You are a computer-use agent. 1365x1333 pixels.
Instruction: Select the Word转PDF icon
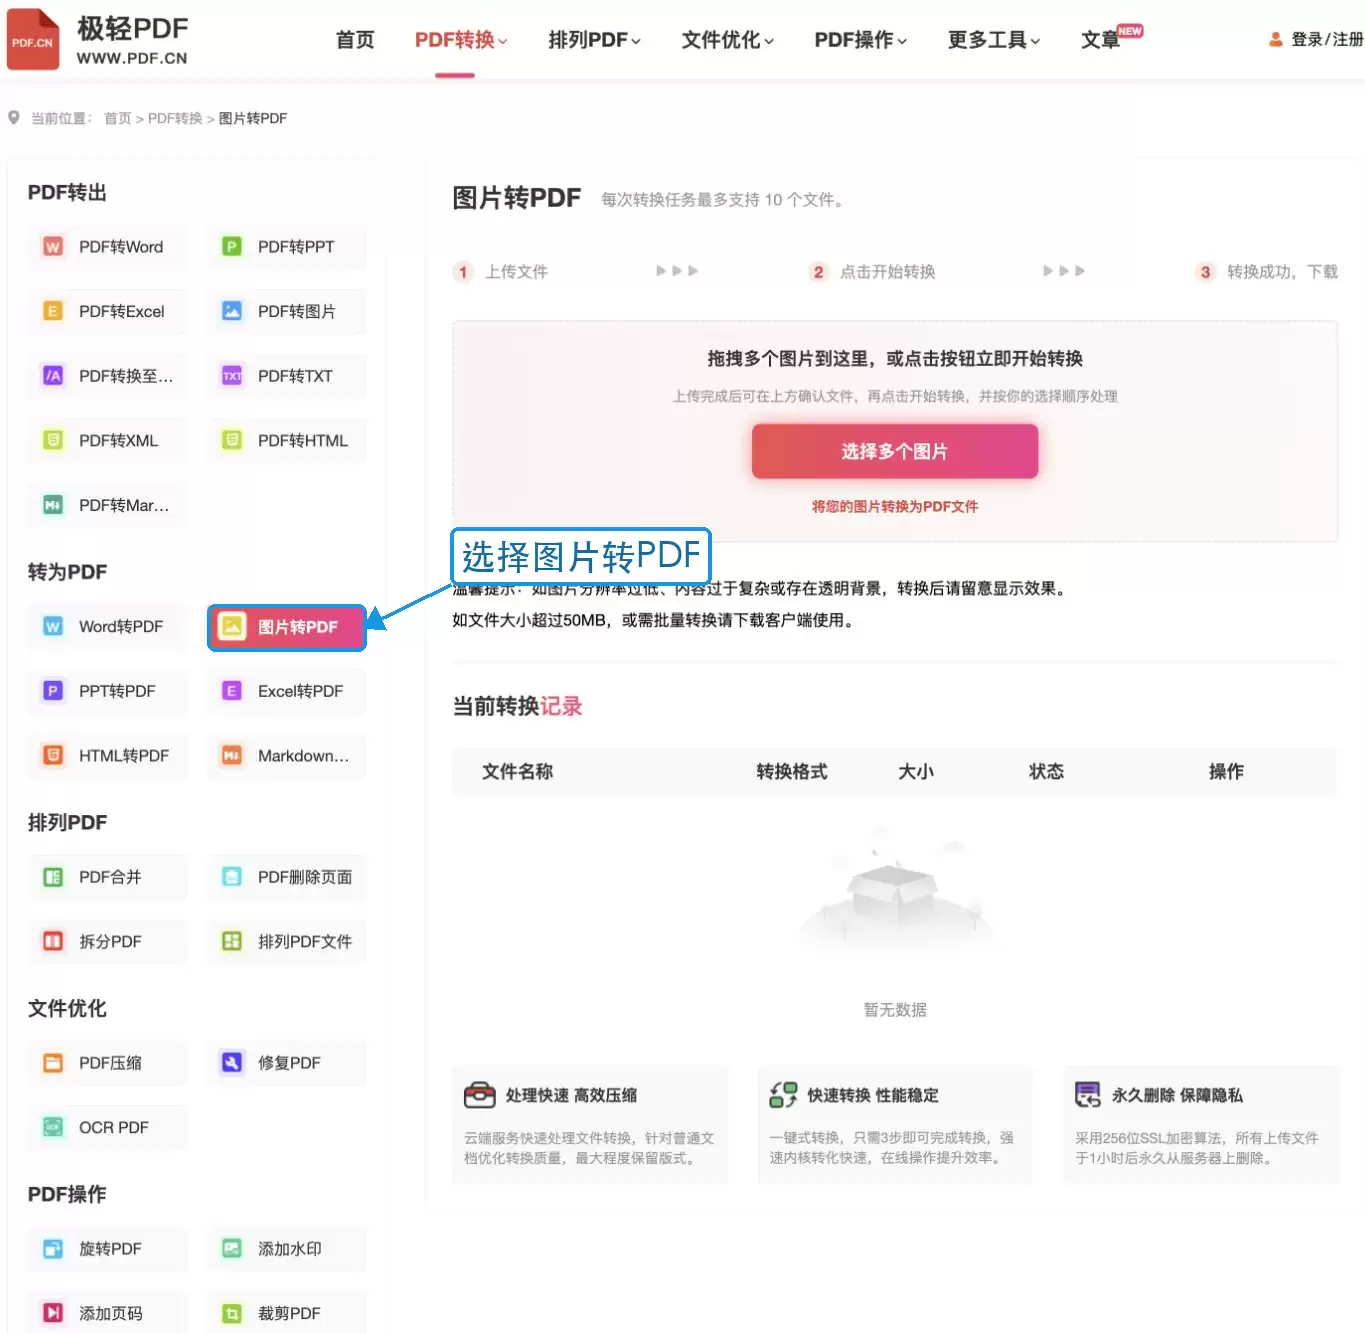[53, 626]
